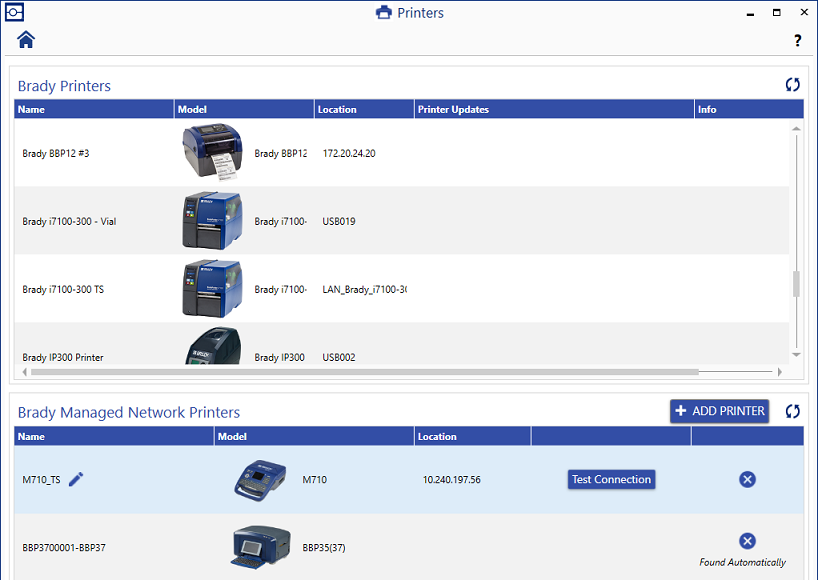818x580 pixels.
Task: Open Help with the question mark icon
Action: (x=797, y=41)
